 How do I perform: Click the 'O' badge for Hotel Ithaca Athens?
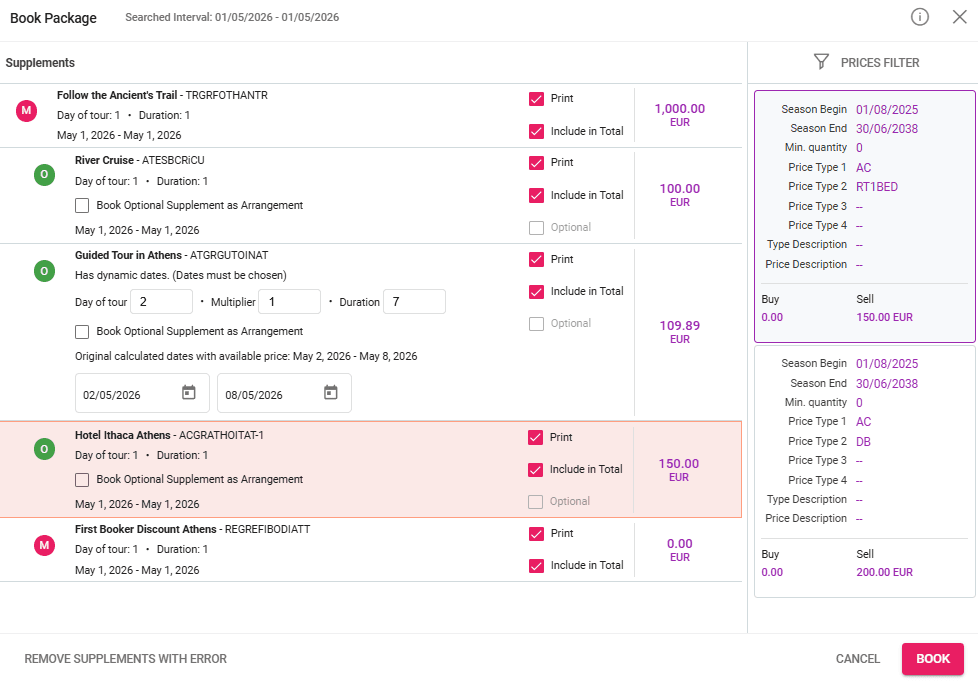(44, 449)
